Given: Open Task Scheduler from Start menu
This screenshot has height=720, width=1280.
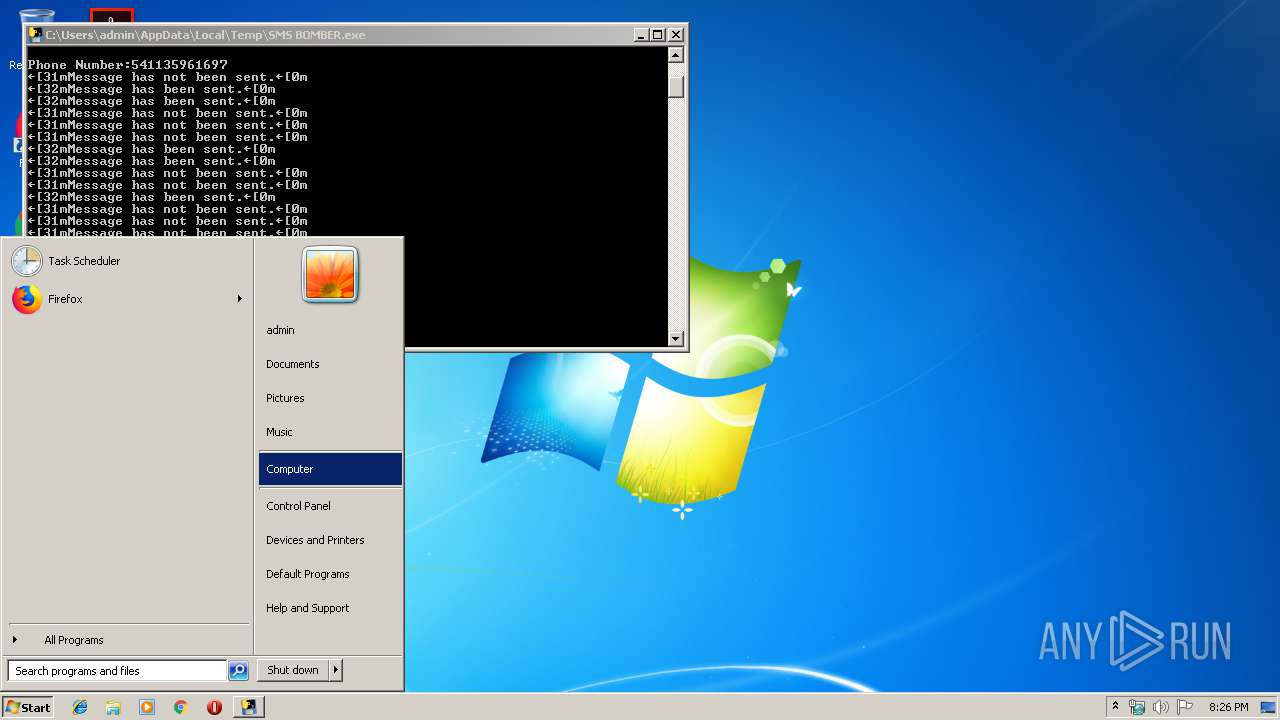Looking at the screenshot, I should point(127,261).
